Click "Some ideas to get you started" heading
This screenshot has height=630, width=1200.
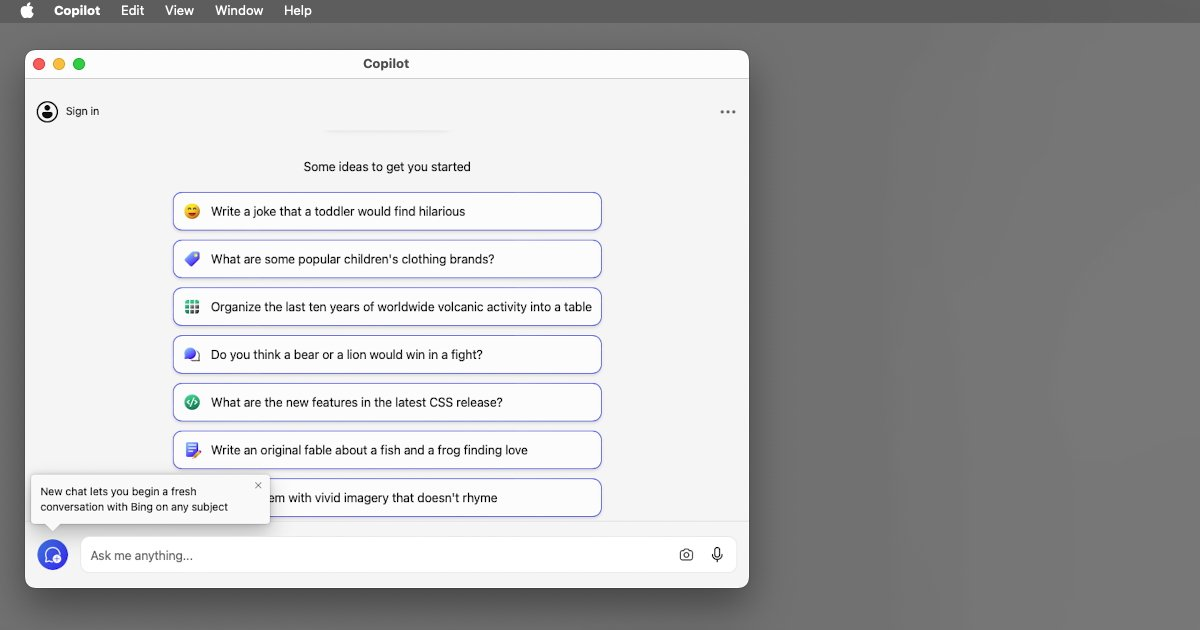click(387, 167)
